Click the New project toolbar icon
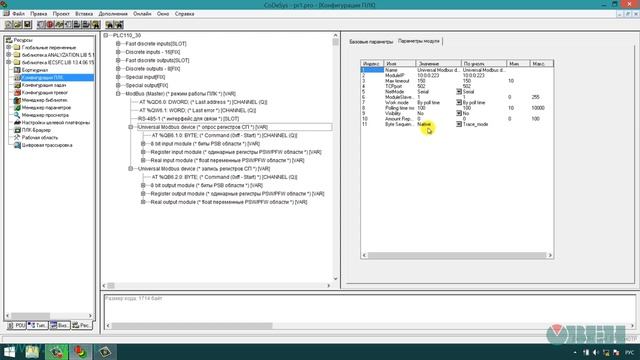Viewport: 640px width, 360px height. coord(9,25)
